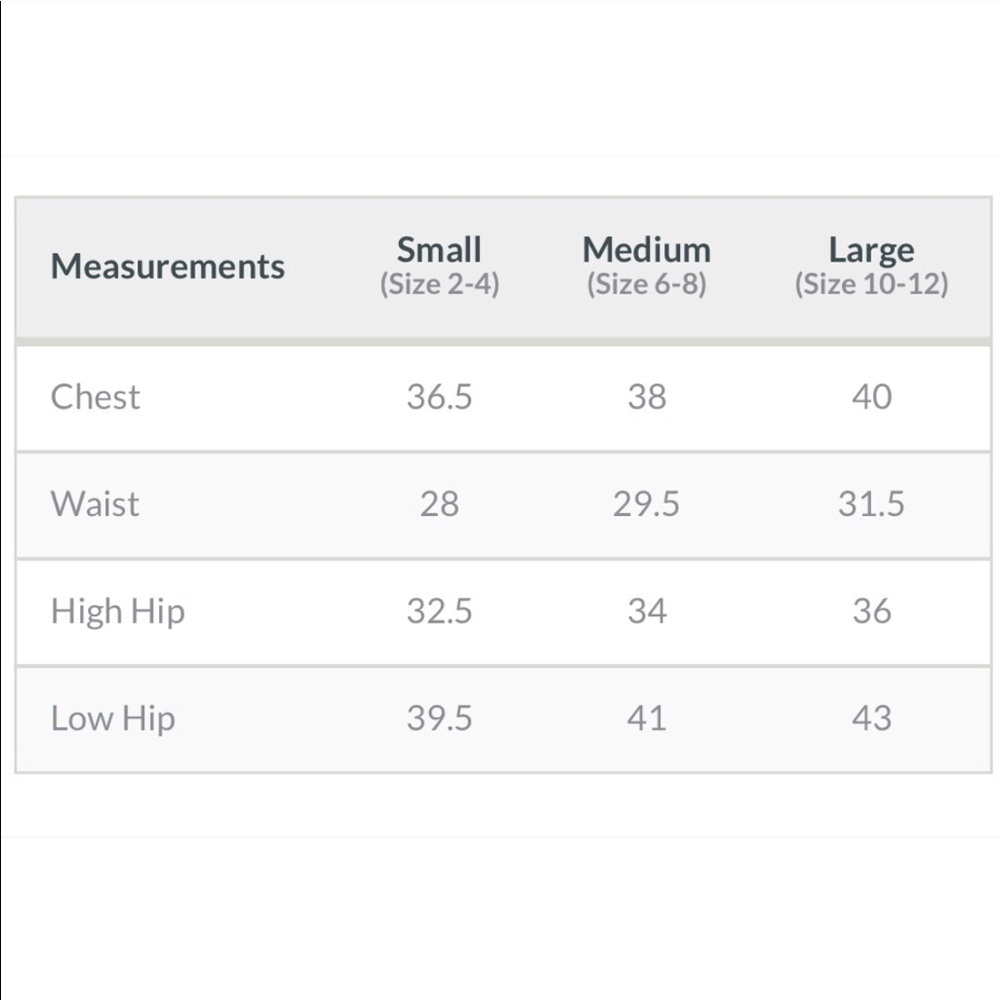Click the Chest row label

[95, 397]
